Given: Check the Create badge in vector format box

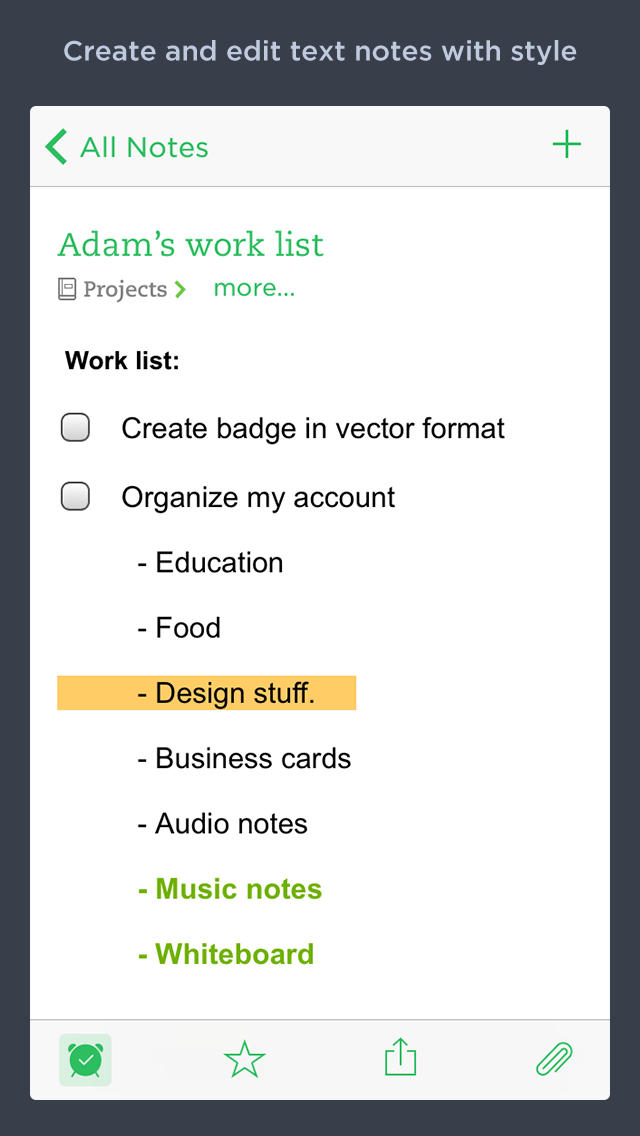Looking at the screenshot, I should (x=76, y=429).
